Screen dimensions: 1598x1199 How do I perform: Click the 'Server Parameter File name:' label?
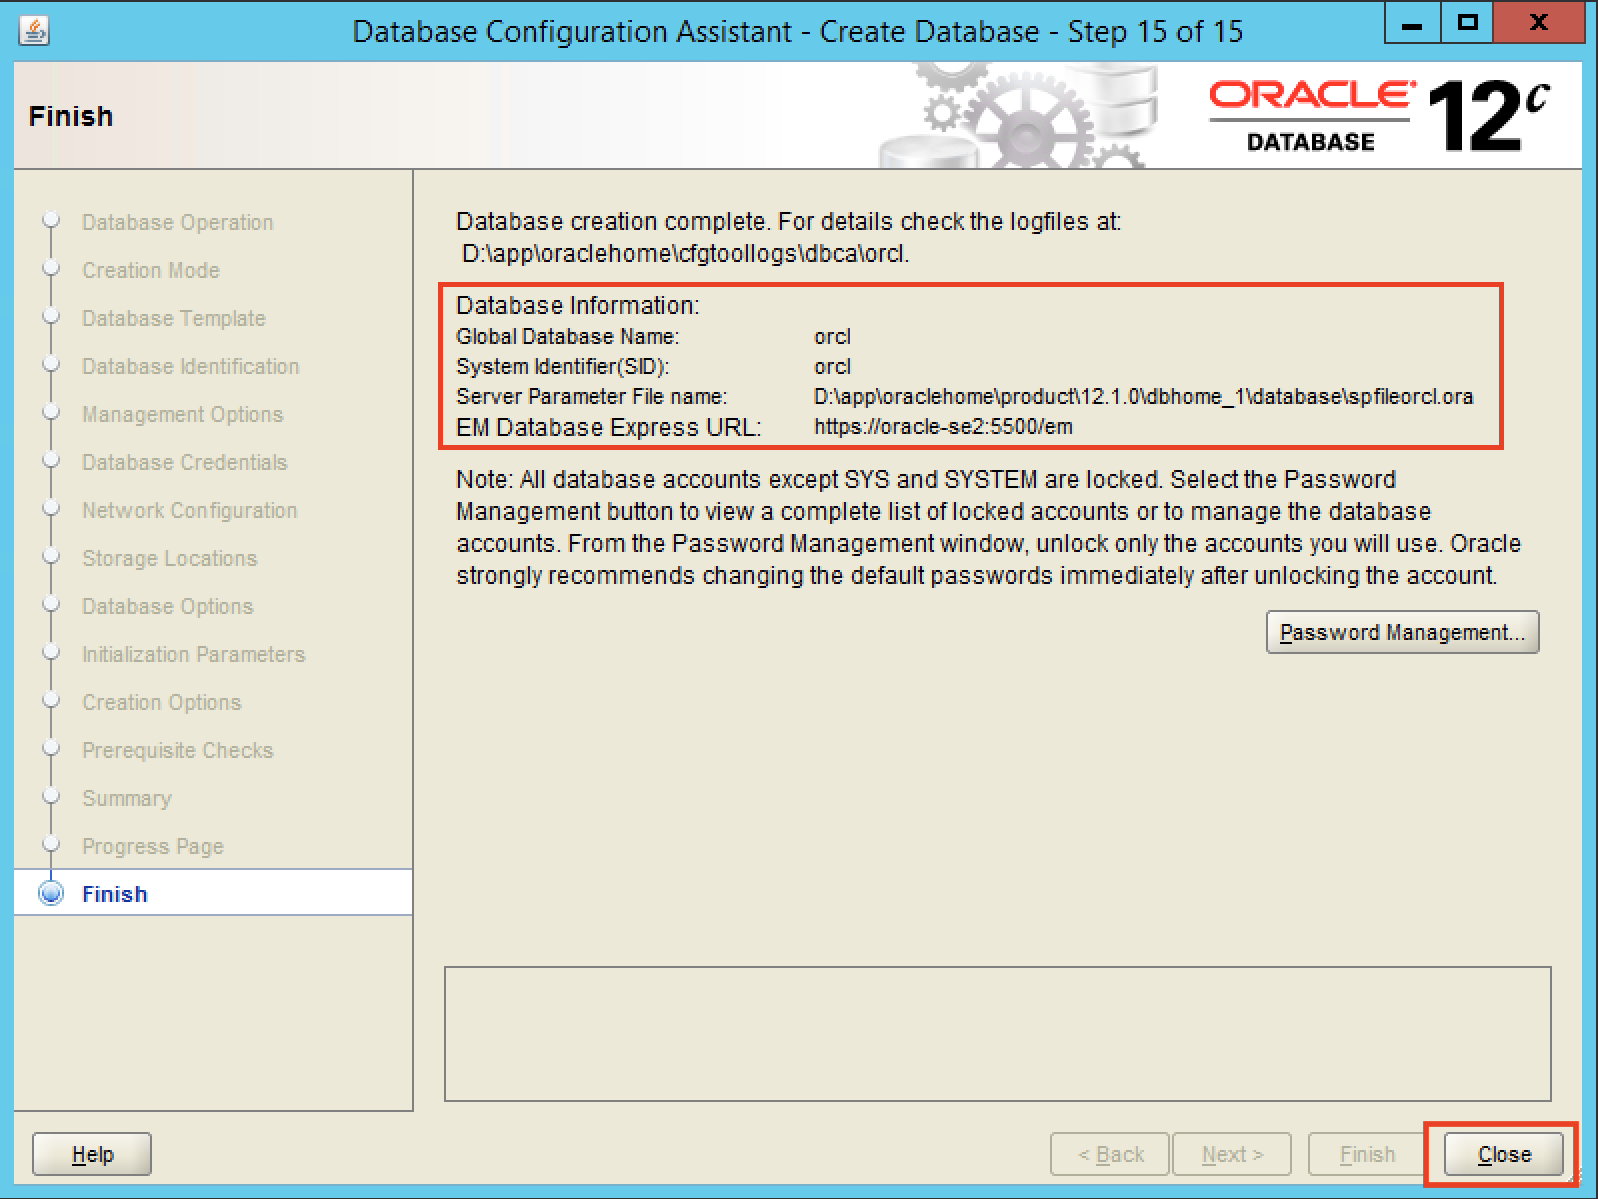(x=591, y=396)
